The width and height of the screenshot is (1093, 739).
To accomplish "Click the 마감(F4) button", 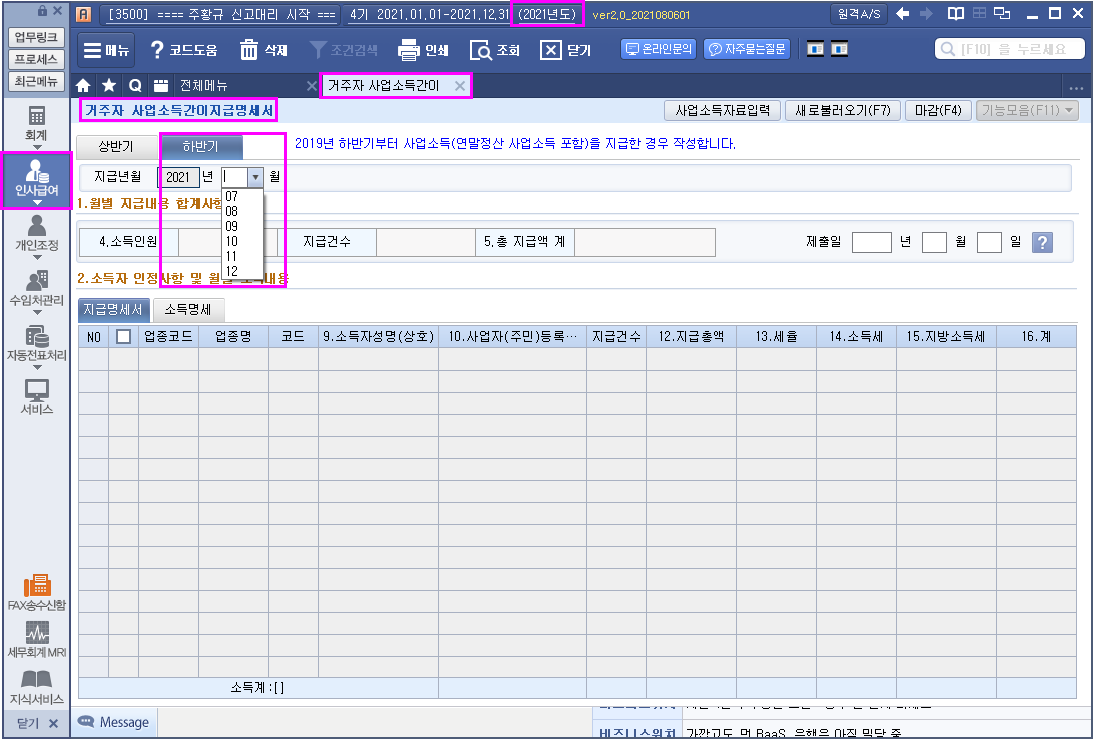I will pyautogui.click(x=938, y=110).
